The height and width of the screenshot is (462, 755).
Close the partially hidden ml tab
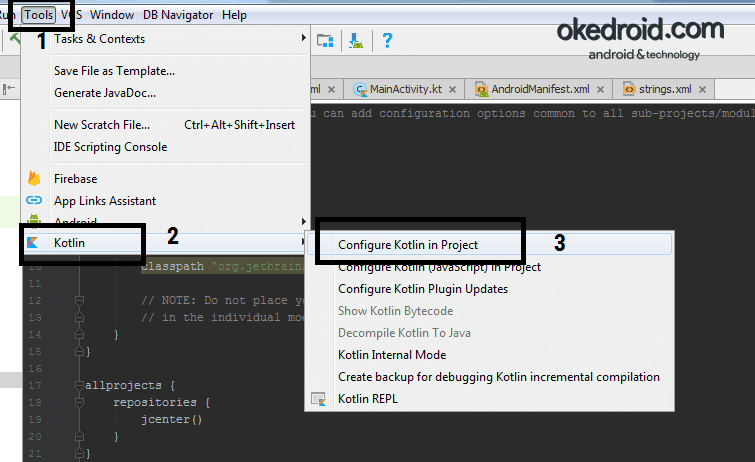click(331, 90)
